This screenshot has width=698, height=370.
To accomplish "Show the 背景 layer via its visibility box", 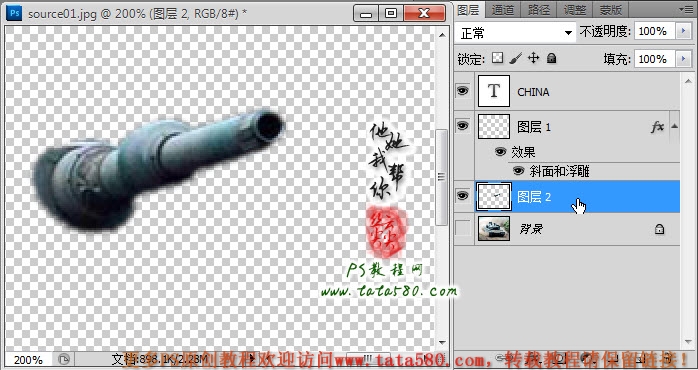I will [x=463, y=229].
